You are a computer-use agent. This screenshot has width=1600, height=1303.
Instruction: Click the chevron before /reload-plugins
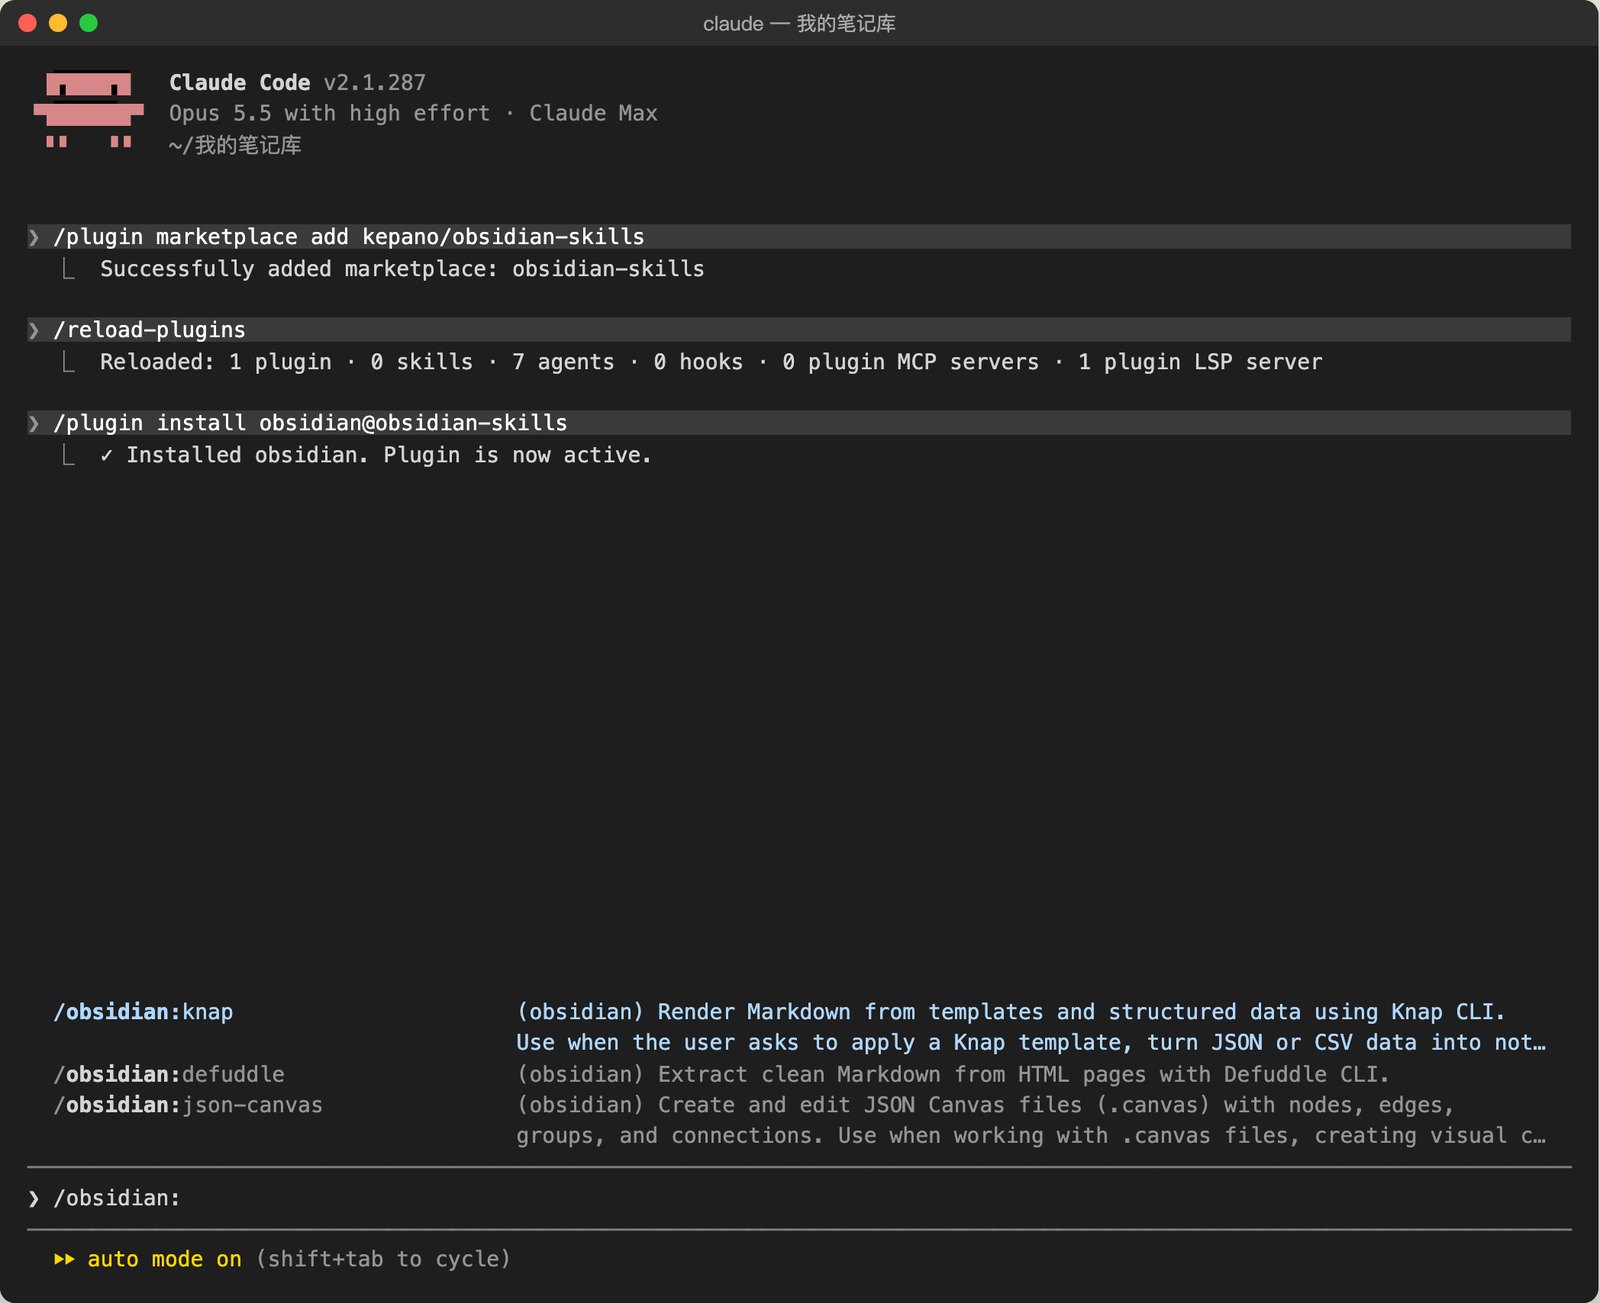pyautogui.click(x=34, y=330)
